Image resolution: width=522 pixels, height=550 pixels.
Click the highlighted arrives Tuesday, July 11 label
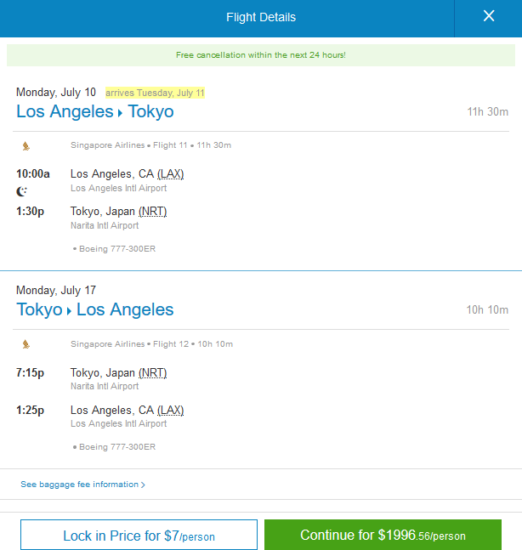tap(155, 93)
